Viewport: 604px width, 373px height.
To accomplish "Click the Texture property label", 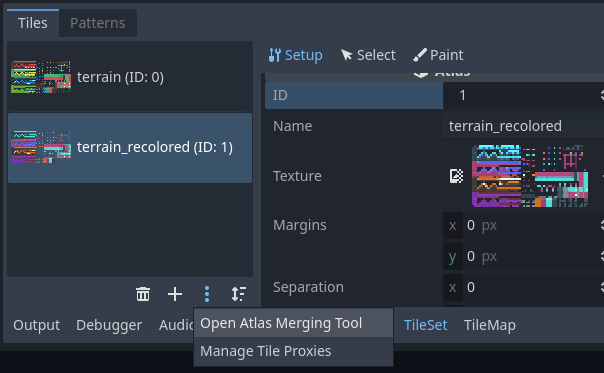I will point(297,176).
